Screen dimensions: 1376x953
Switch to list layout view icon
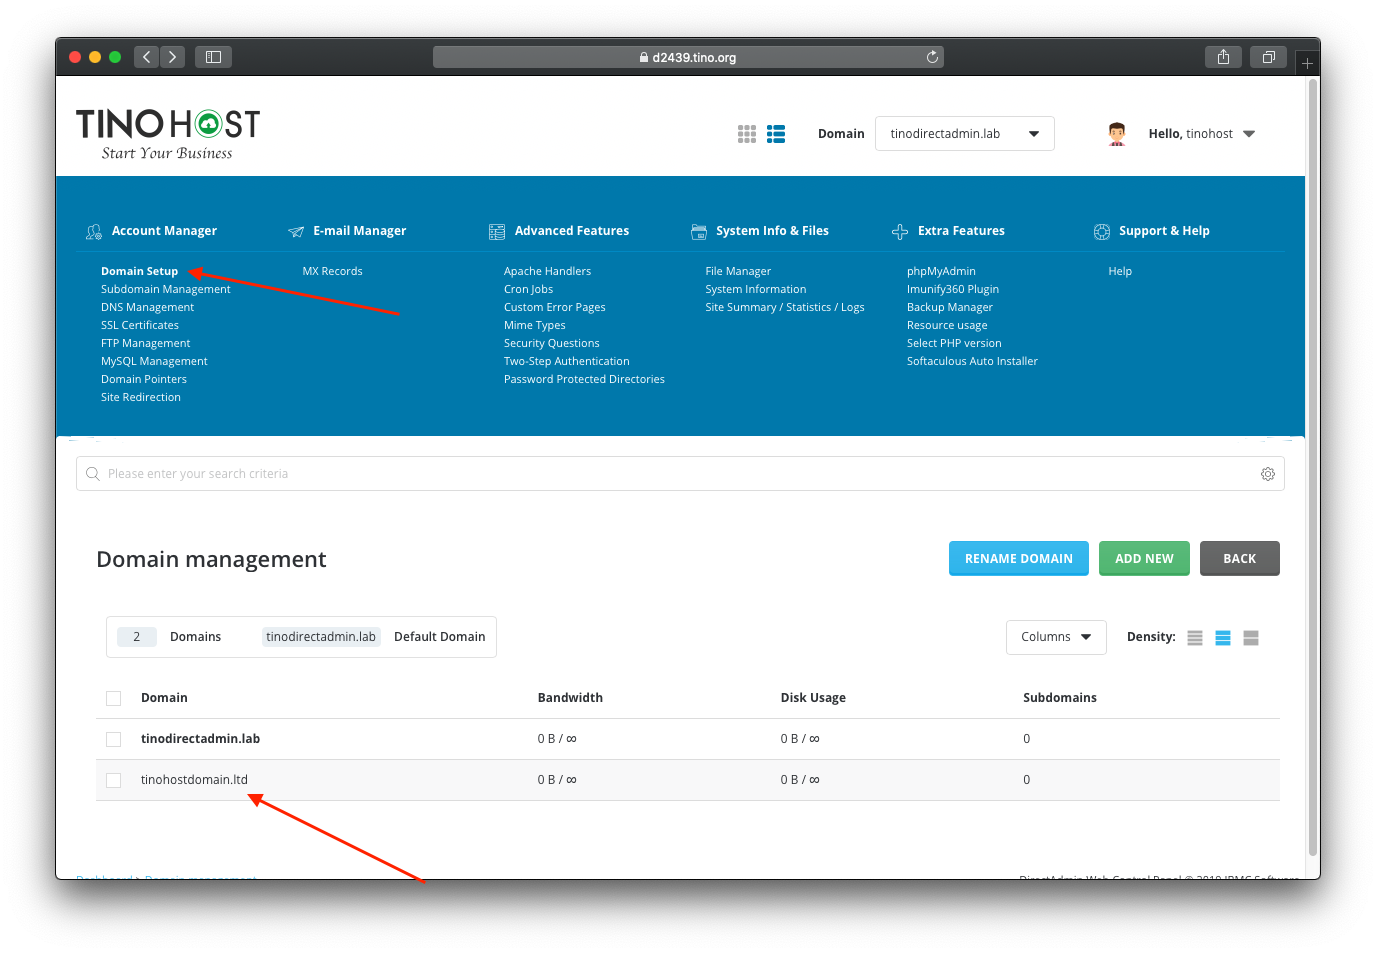[776, 134]
